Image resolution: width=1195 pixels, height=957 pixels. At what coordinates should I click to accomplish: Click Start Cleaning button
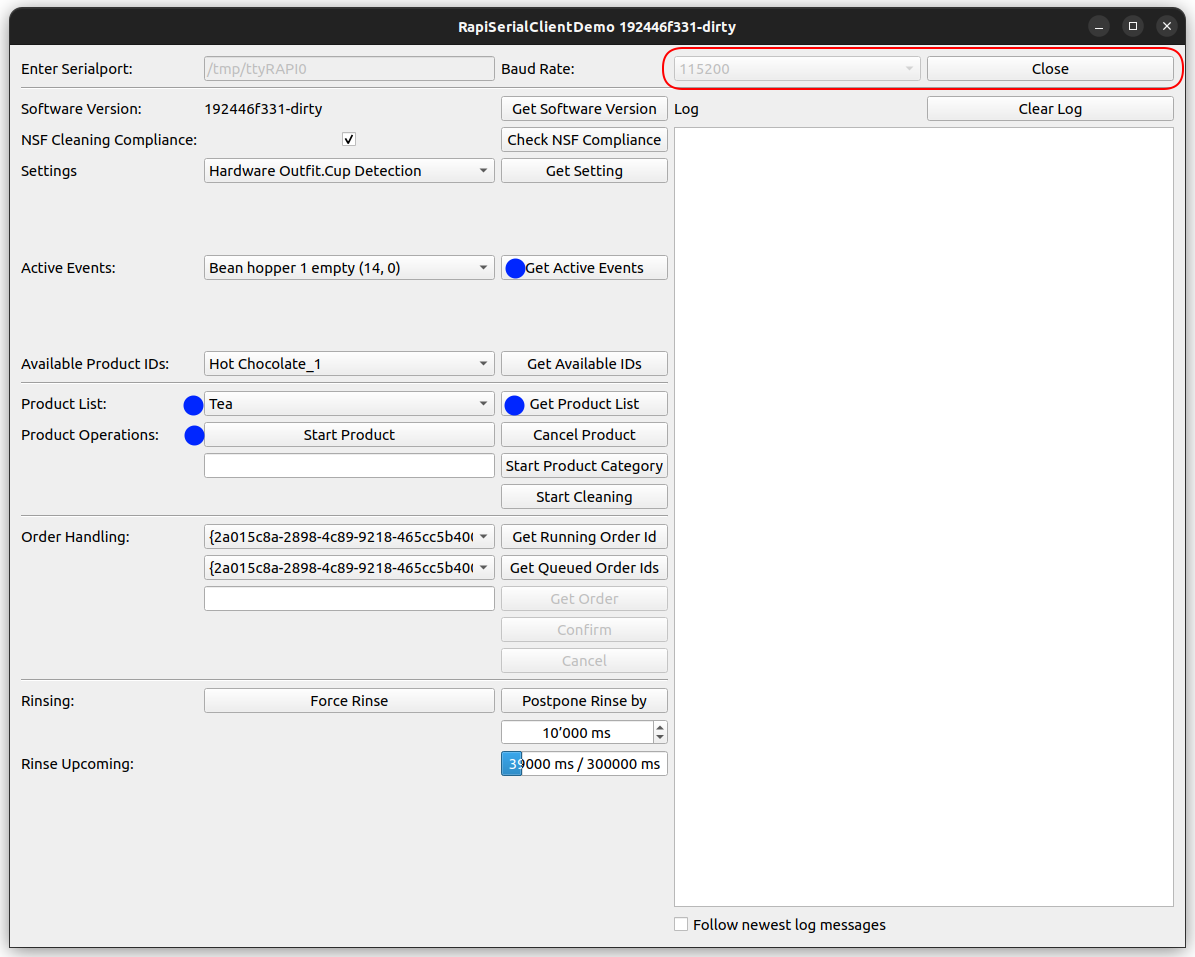coord(584,497)
